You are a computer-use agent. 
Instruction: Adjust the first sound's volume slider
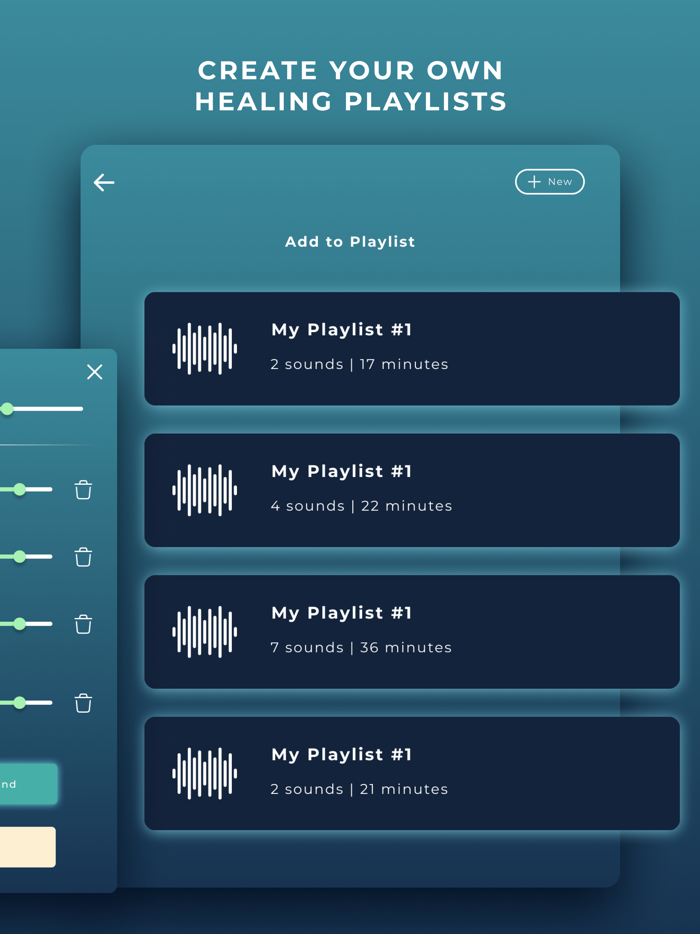[26, 490]
